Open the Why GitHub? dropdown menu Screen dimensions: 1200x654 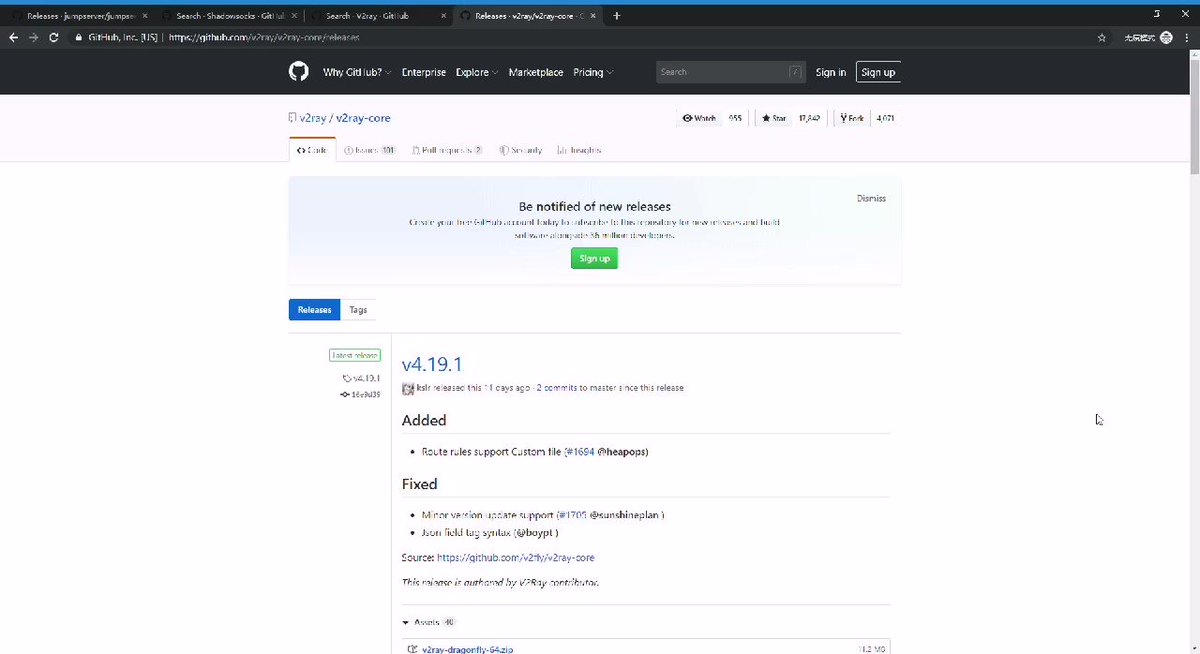click(x=358, y=72)
